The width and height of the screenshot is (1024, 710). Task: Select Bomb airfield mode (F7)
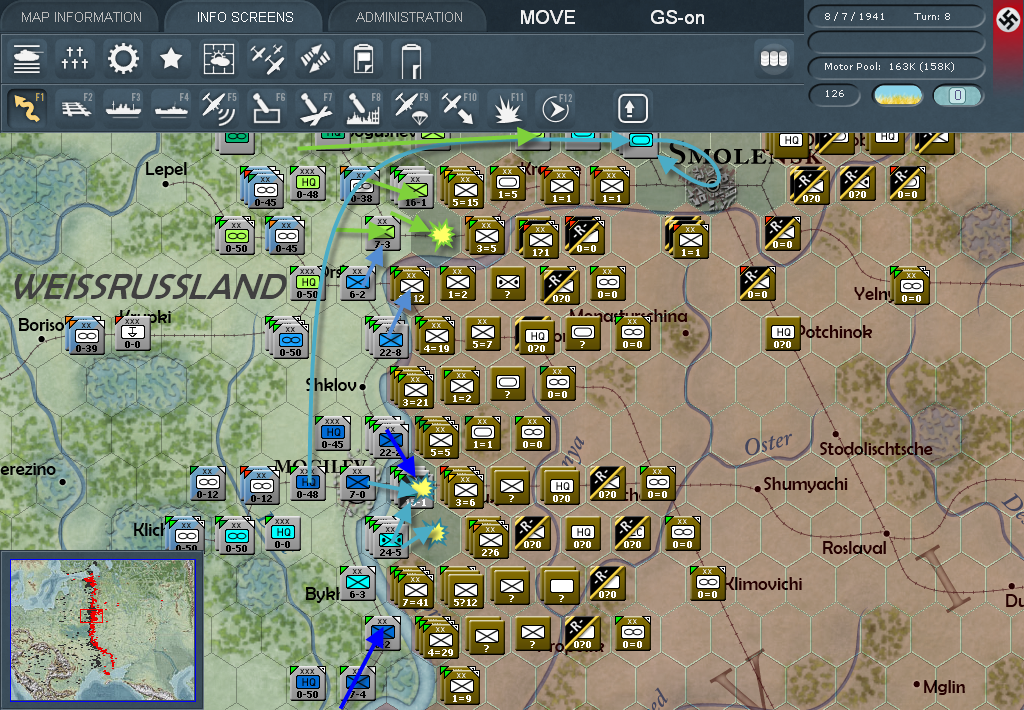coord(315,108)
